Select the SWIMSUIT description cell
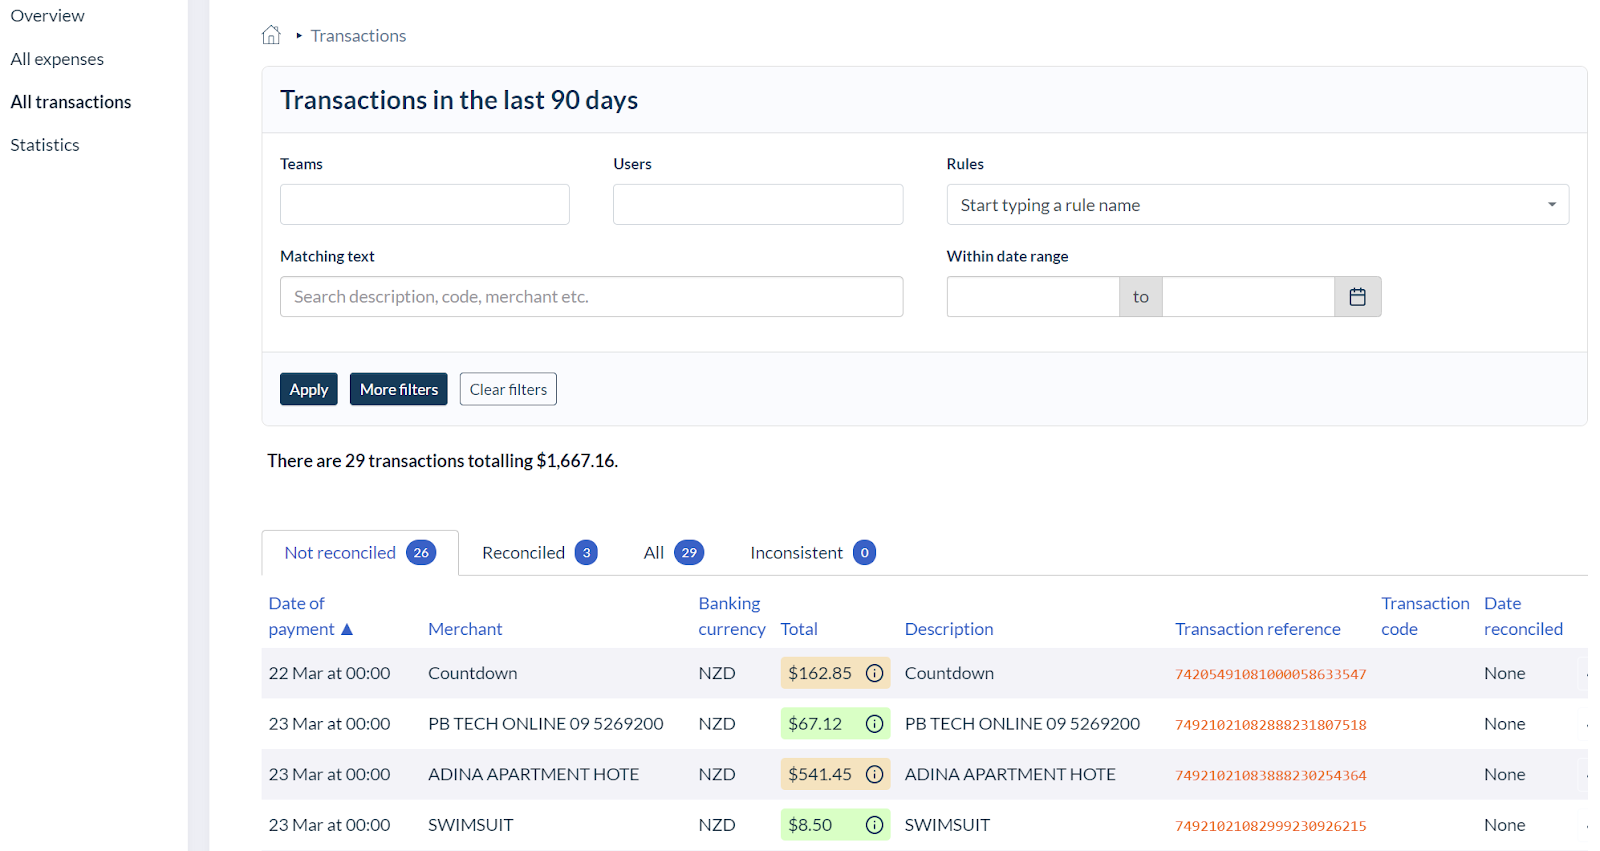 [x=947, y=825]
